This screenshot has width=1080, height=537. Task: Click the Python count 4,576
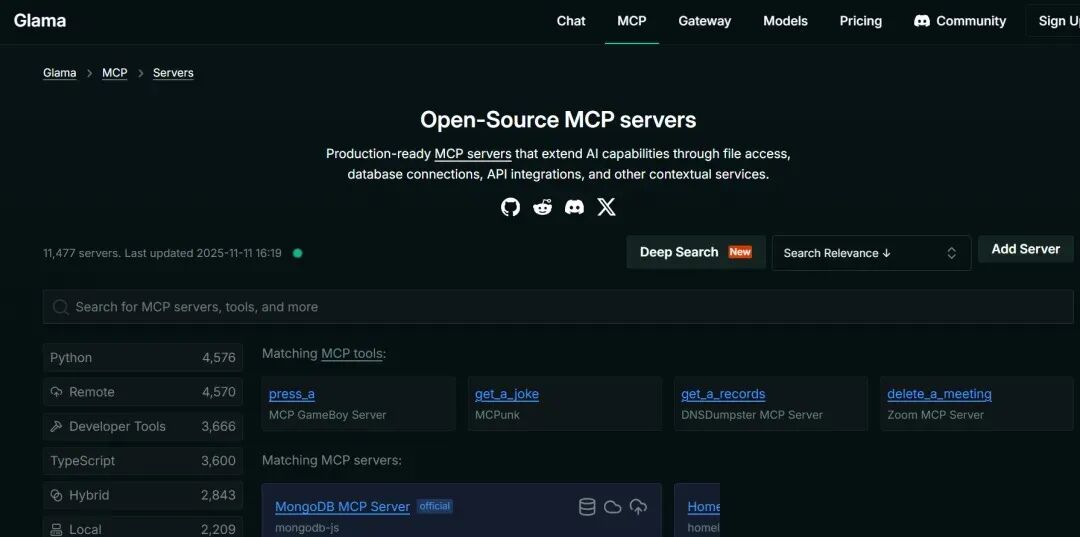click(218, 358)
